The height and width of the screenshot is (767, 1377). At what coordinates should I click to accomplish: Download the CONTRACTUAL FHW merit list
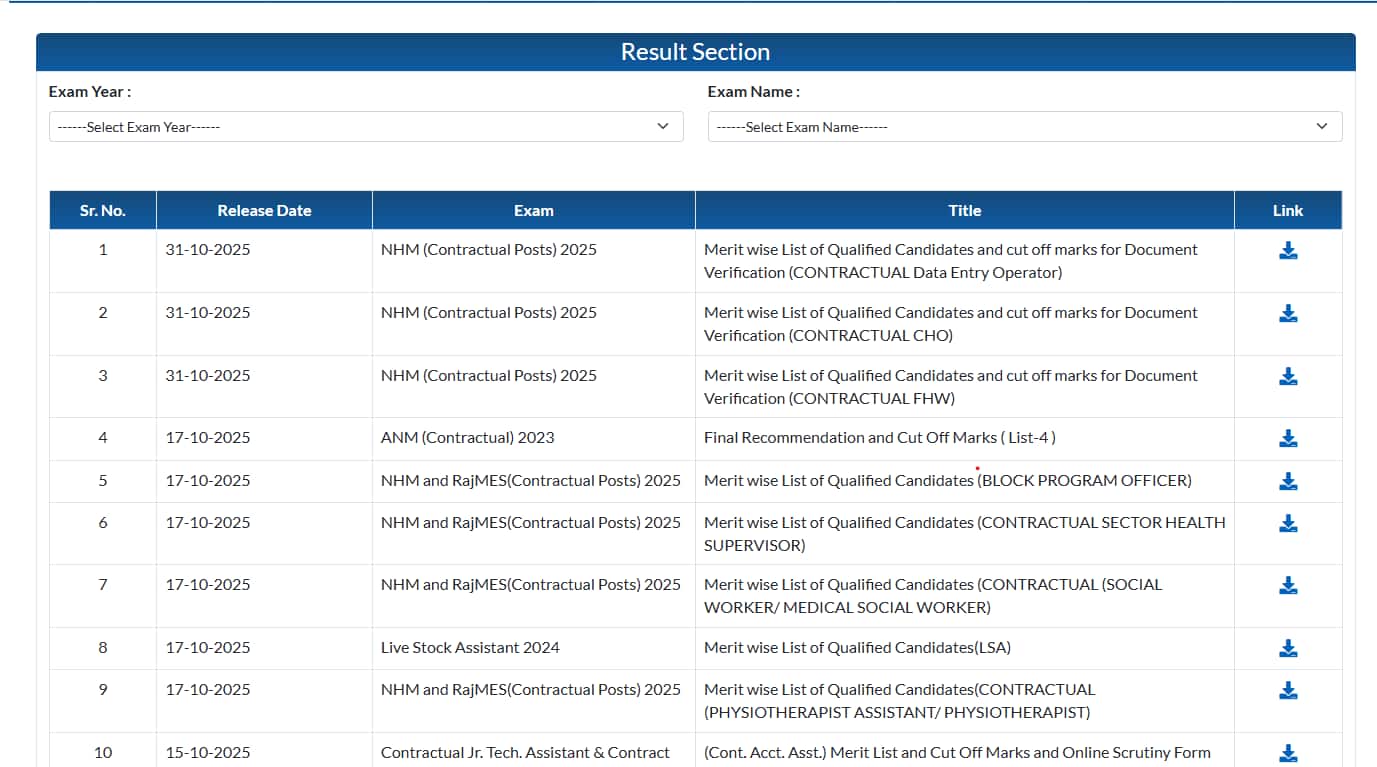(1288, 376)
